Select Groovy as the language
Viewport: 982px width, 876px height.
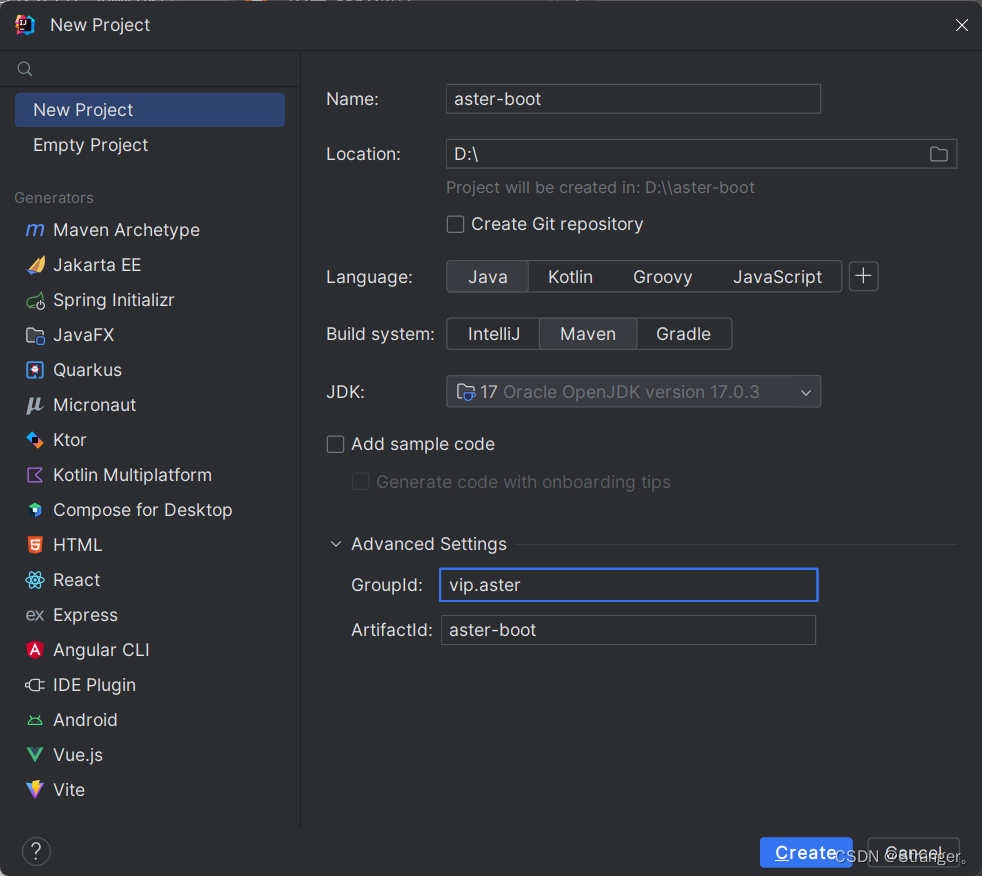point(663,277)
